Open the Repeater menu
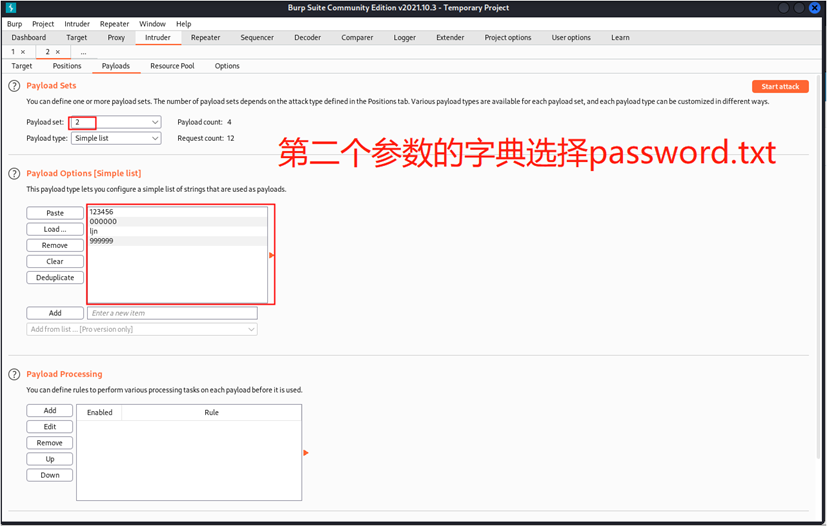 [114, 24]
